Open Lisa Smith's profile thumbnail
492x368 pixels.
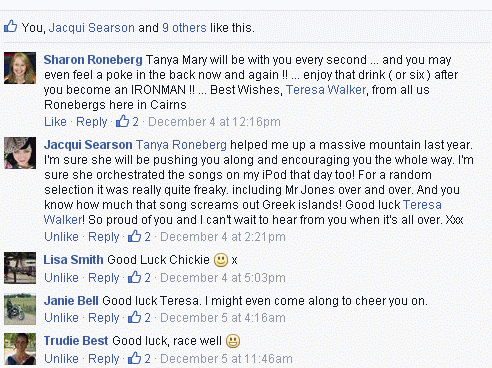(20, 268)
